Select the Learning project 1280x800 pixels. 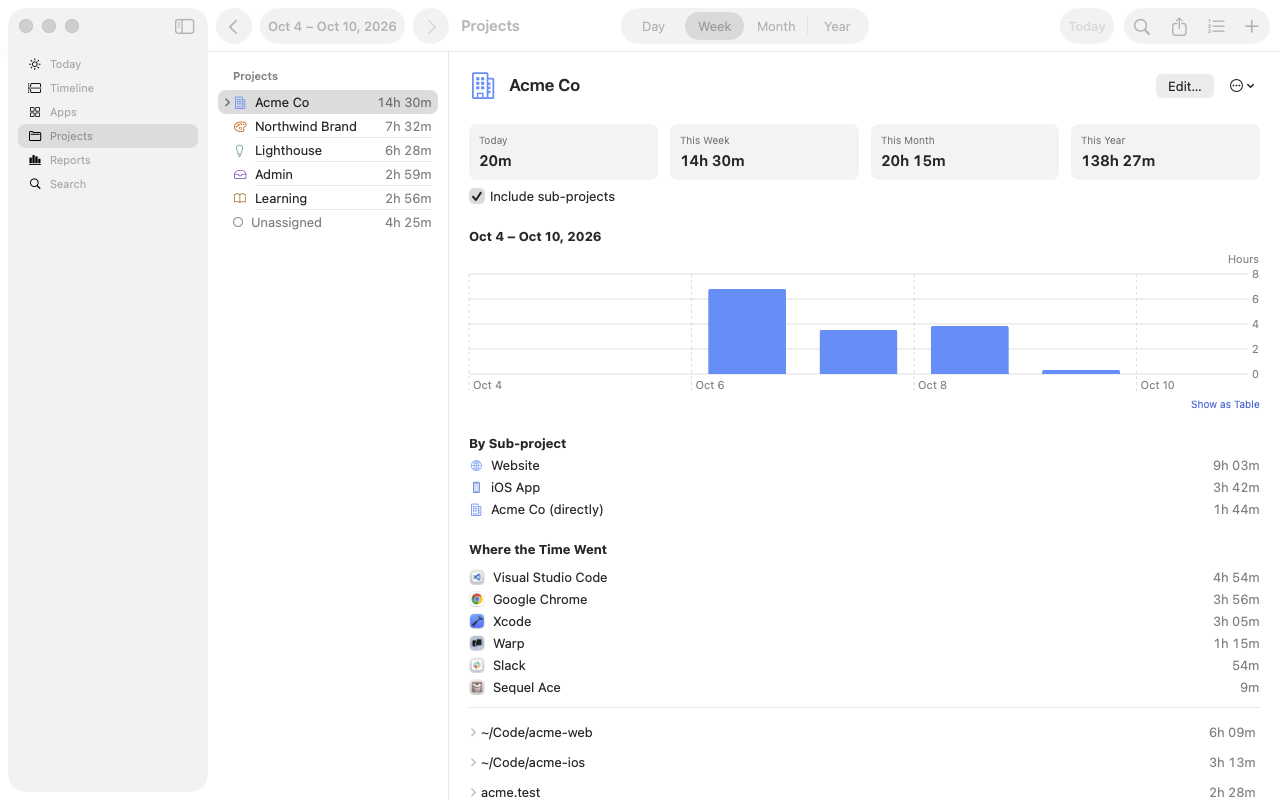pos(328,198)
